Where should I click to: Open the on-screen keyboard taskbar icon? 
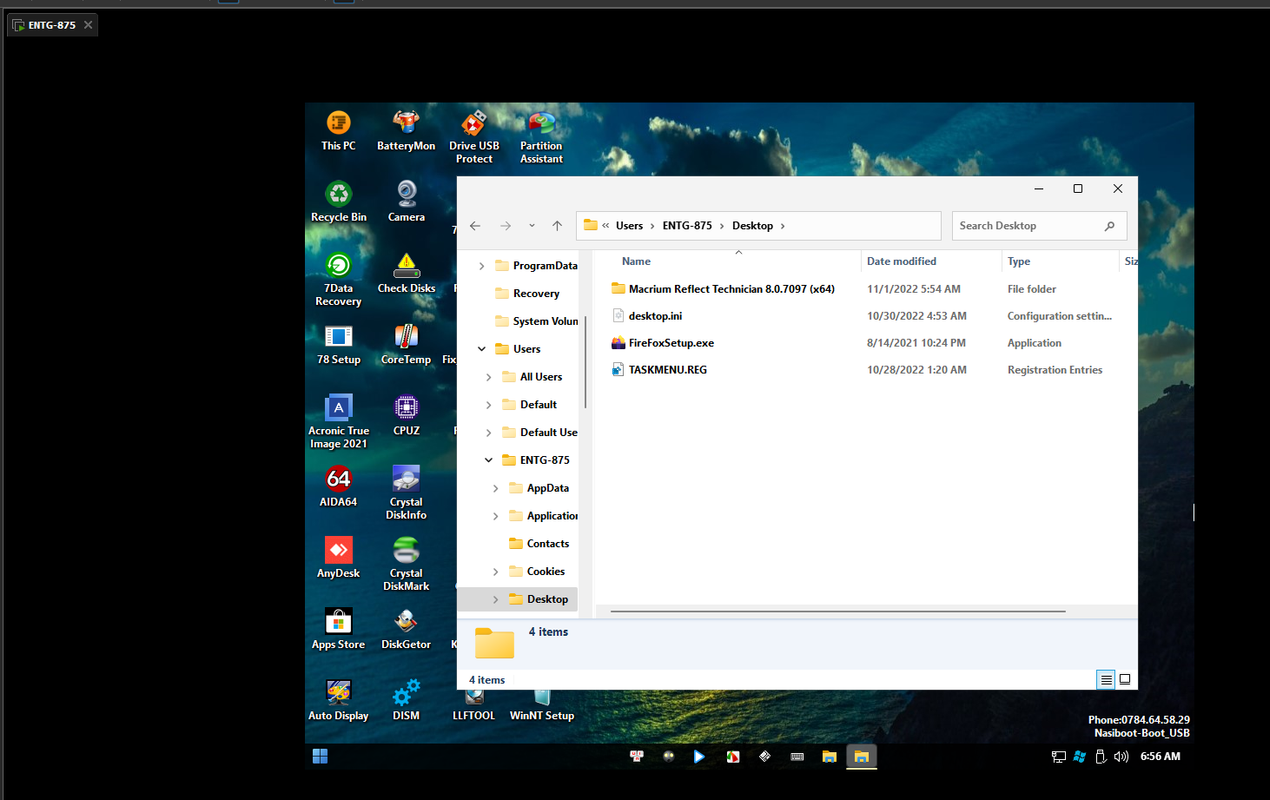click(797, 757)
